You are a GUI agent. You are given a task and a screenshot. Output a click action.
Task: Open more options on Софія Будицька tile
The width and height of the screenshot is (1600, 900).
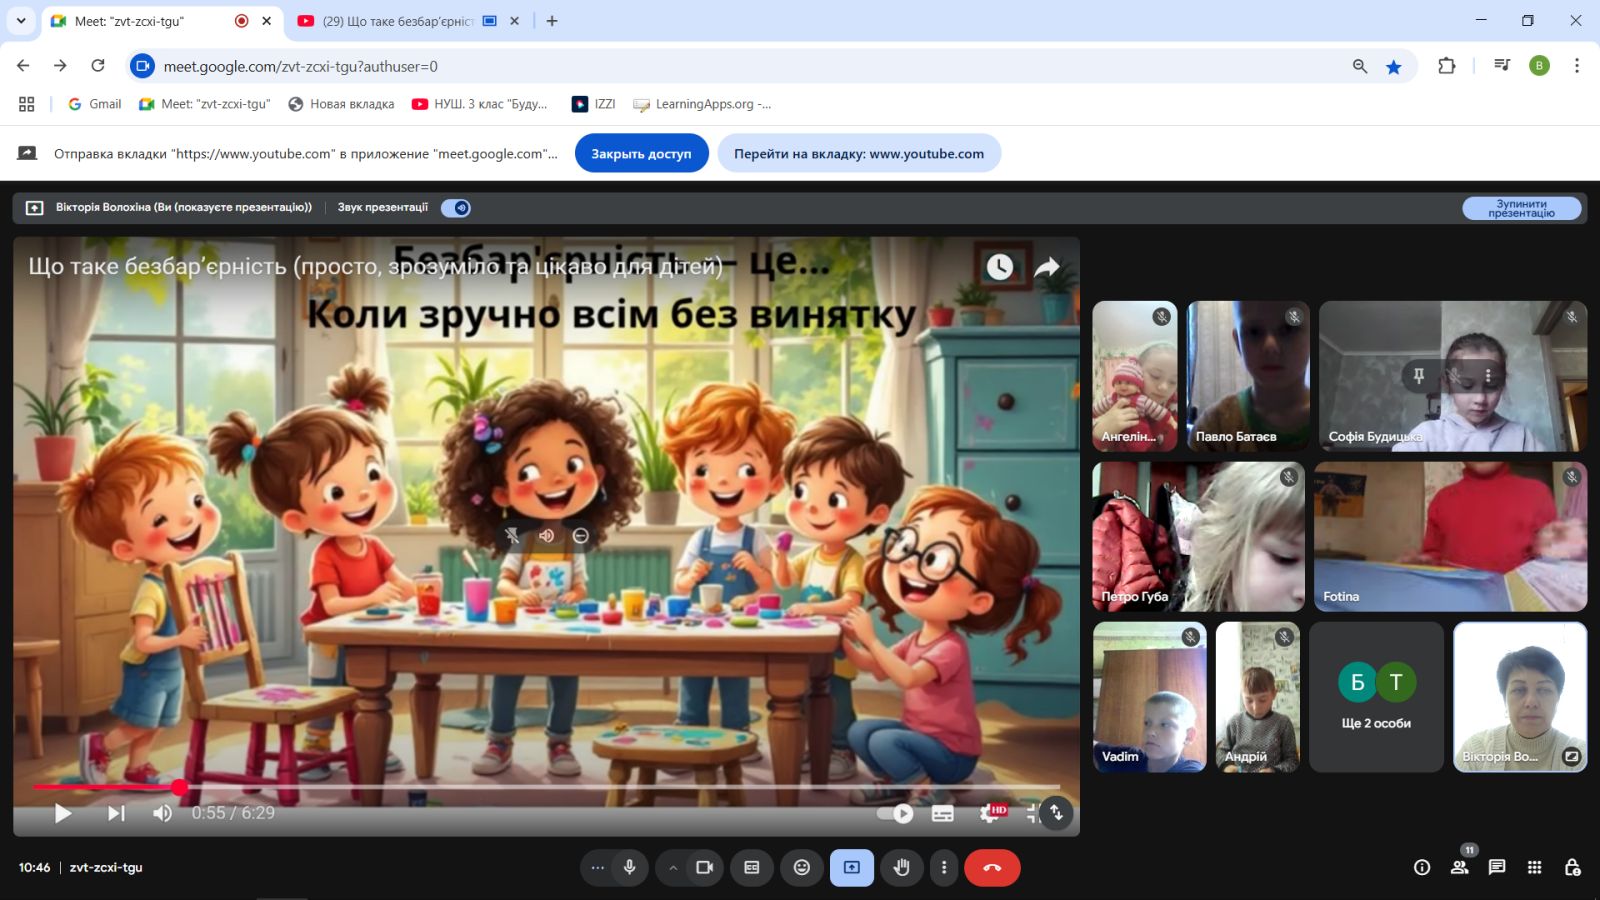pos(1488,375)
